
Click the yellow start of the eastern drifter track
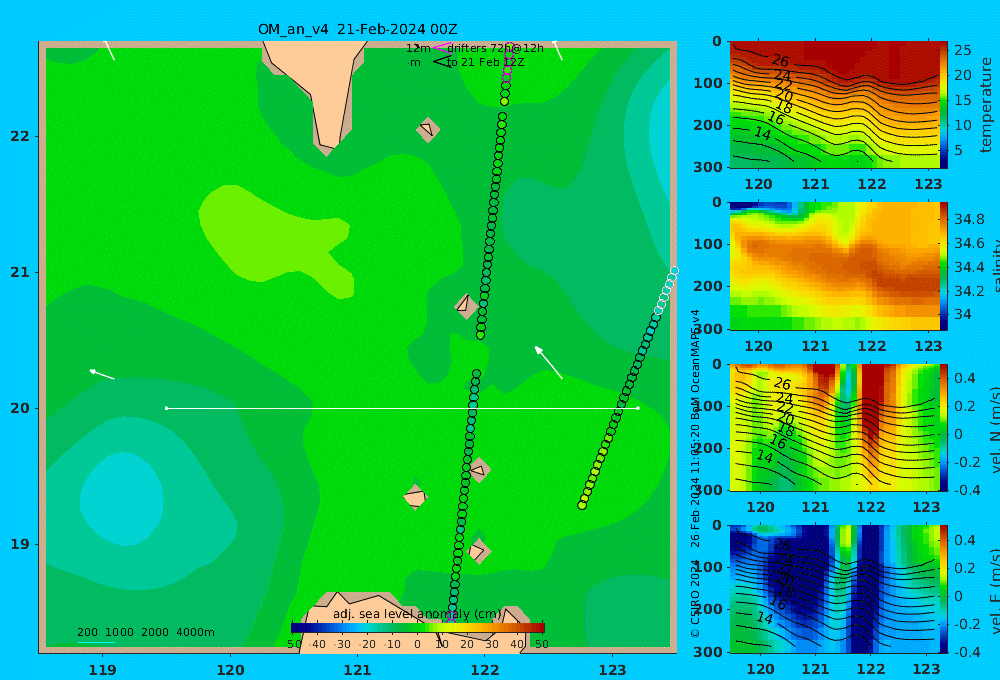tap(582, 505)
